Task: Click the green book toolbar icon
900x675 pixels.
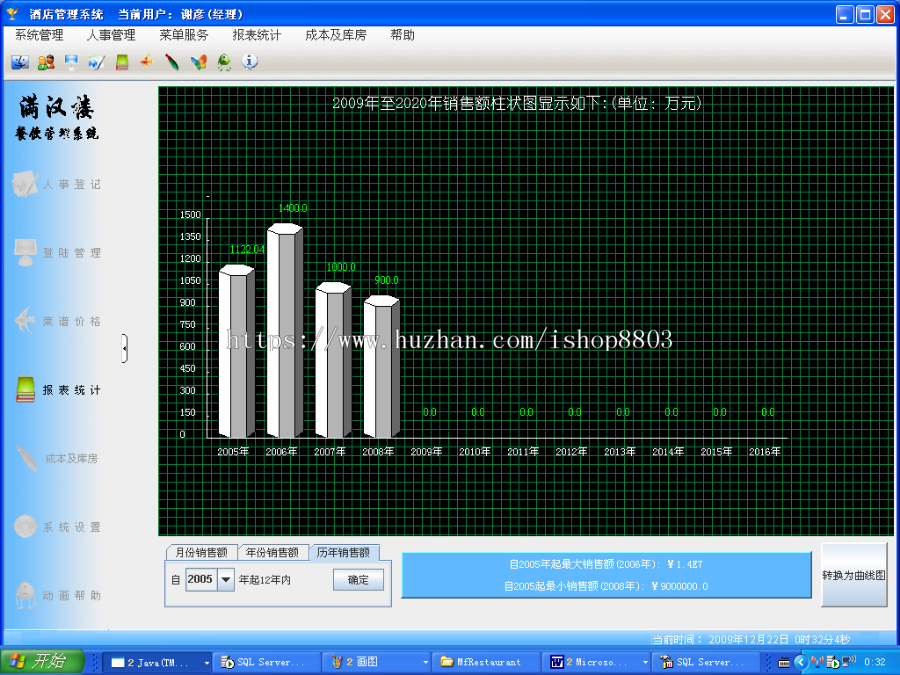Action: coord(121,62)
